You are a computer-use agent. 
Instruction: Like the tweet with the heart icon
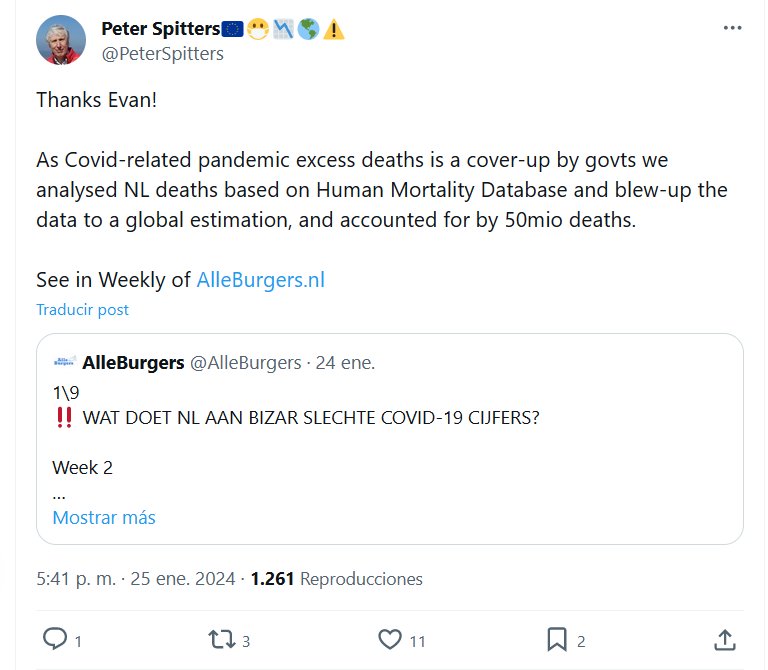click(389, 639)
